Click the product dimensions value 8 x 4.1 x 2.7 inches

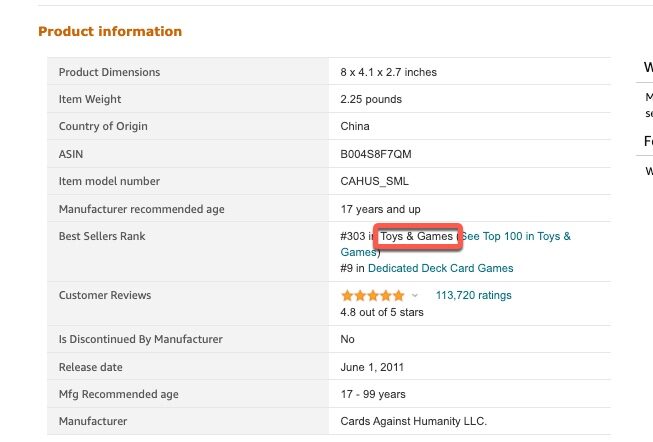tap(389, 72)
